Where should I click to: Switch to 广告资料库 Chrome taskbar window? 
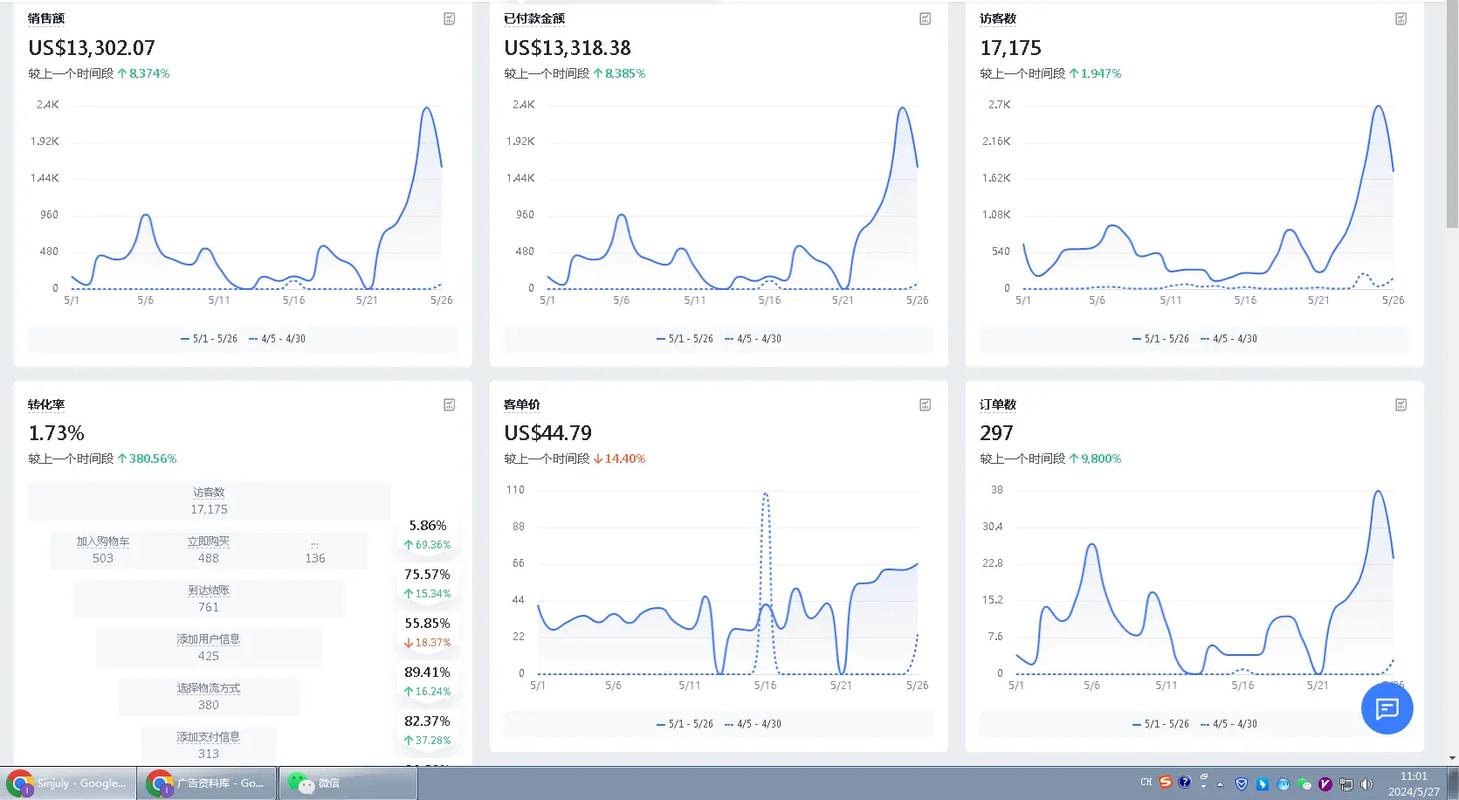tap(206, 783)
